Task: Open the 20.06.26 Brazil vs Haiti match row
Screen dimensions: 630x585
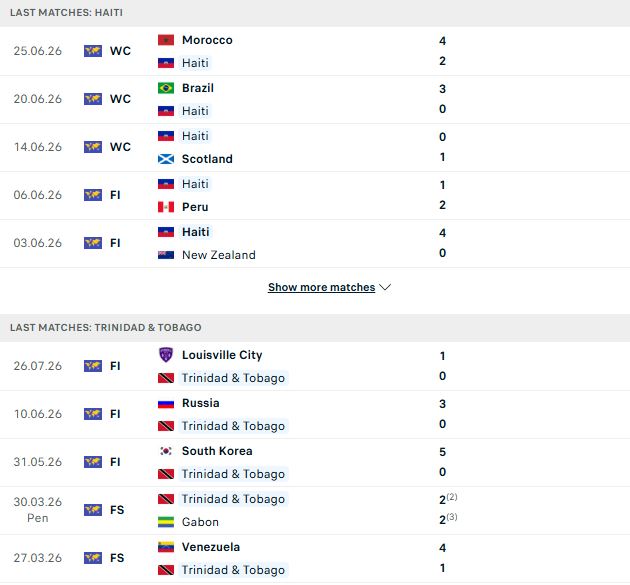Action: coord(315,99)
